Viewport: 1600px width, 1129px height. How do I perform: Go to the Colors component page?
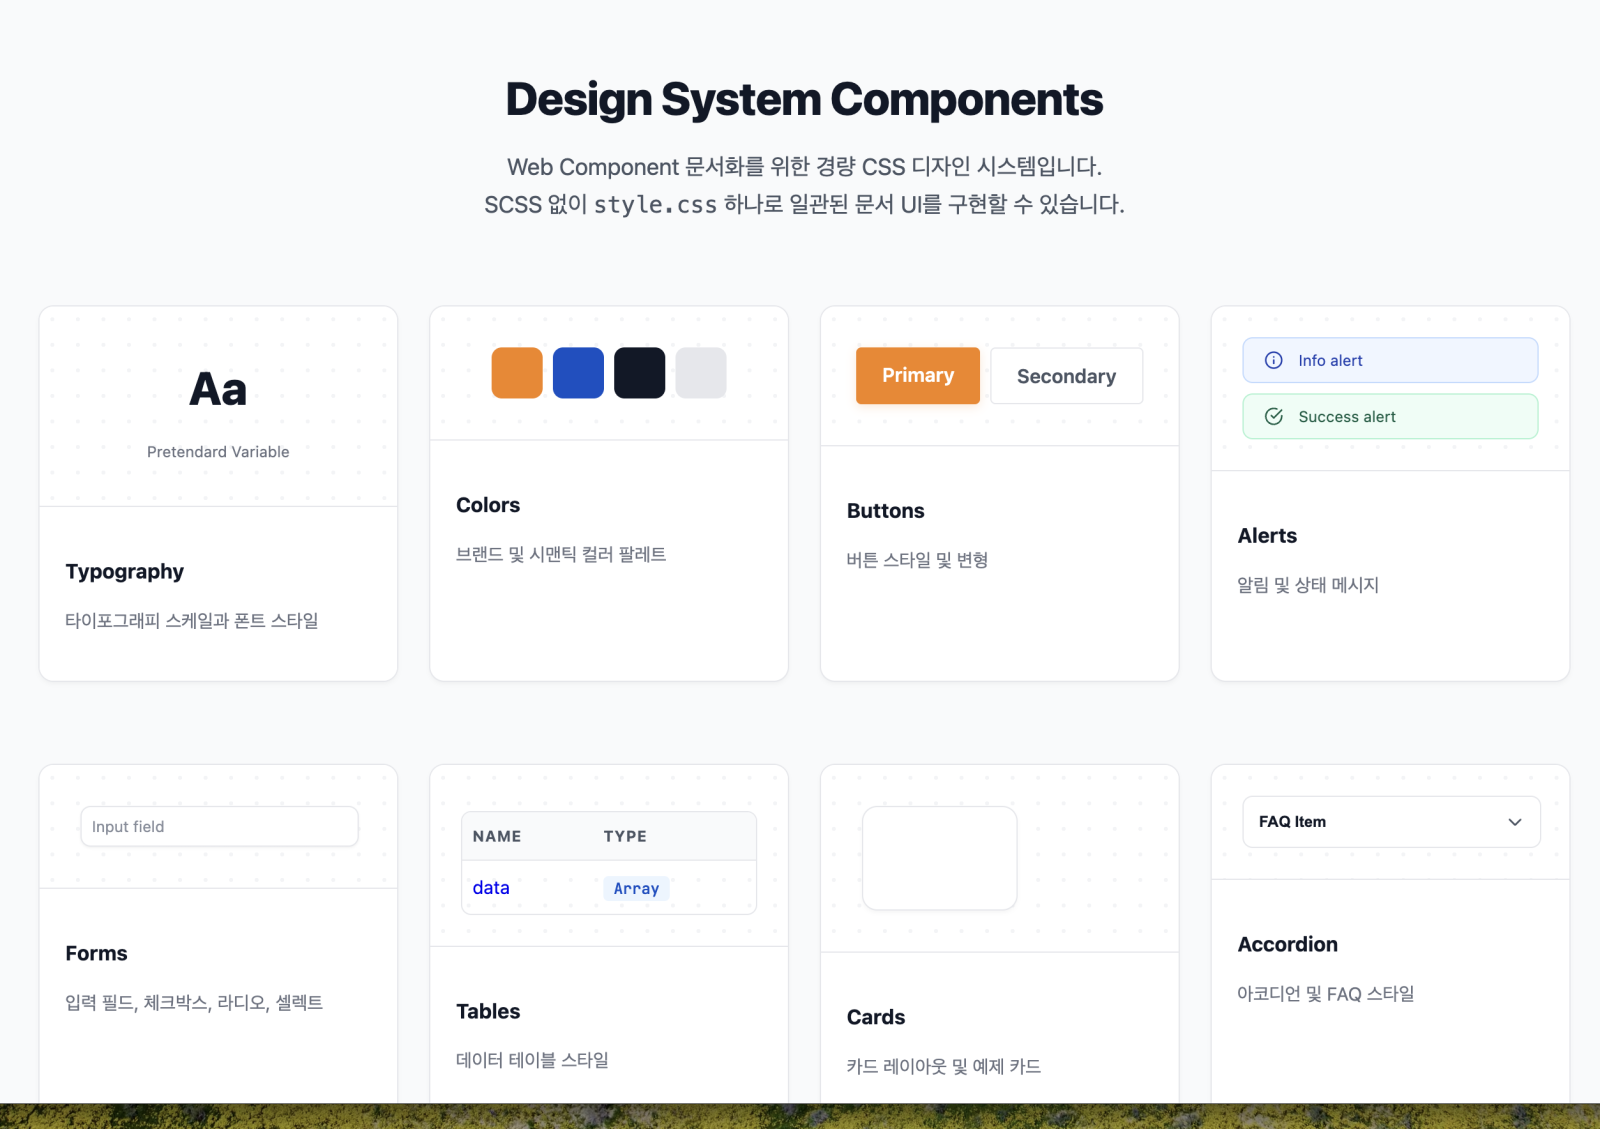[488, 505]
